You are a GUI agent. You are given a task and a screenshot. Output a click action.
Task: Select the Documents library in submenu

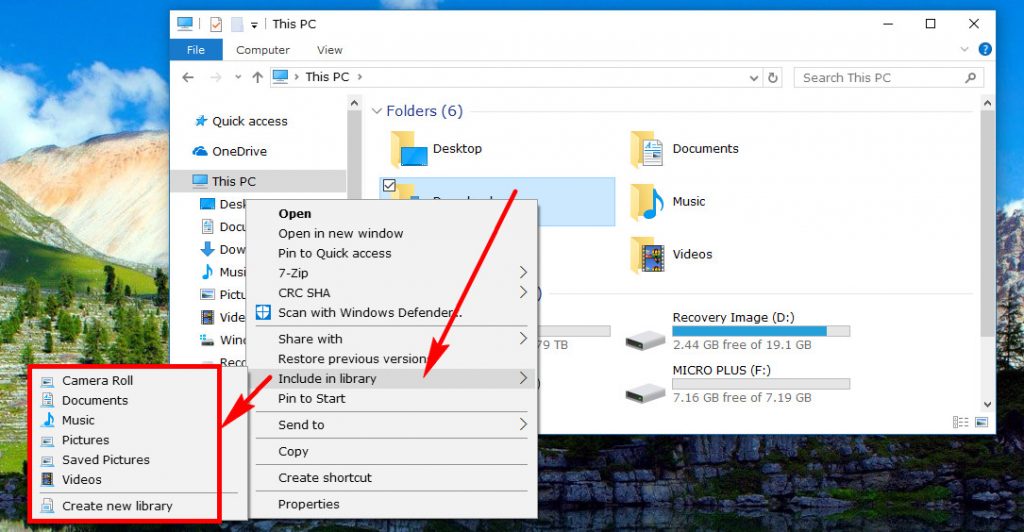95,400
